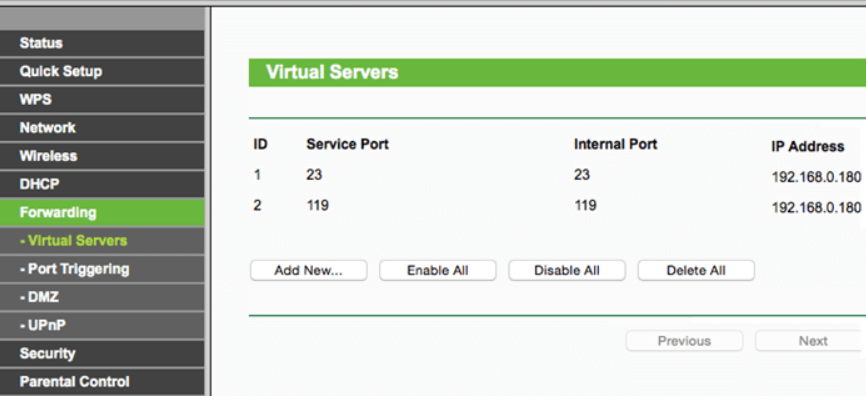Go to the Next page
This screenshot has height=411, width=866.
coord(812,341)
